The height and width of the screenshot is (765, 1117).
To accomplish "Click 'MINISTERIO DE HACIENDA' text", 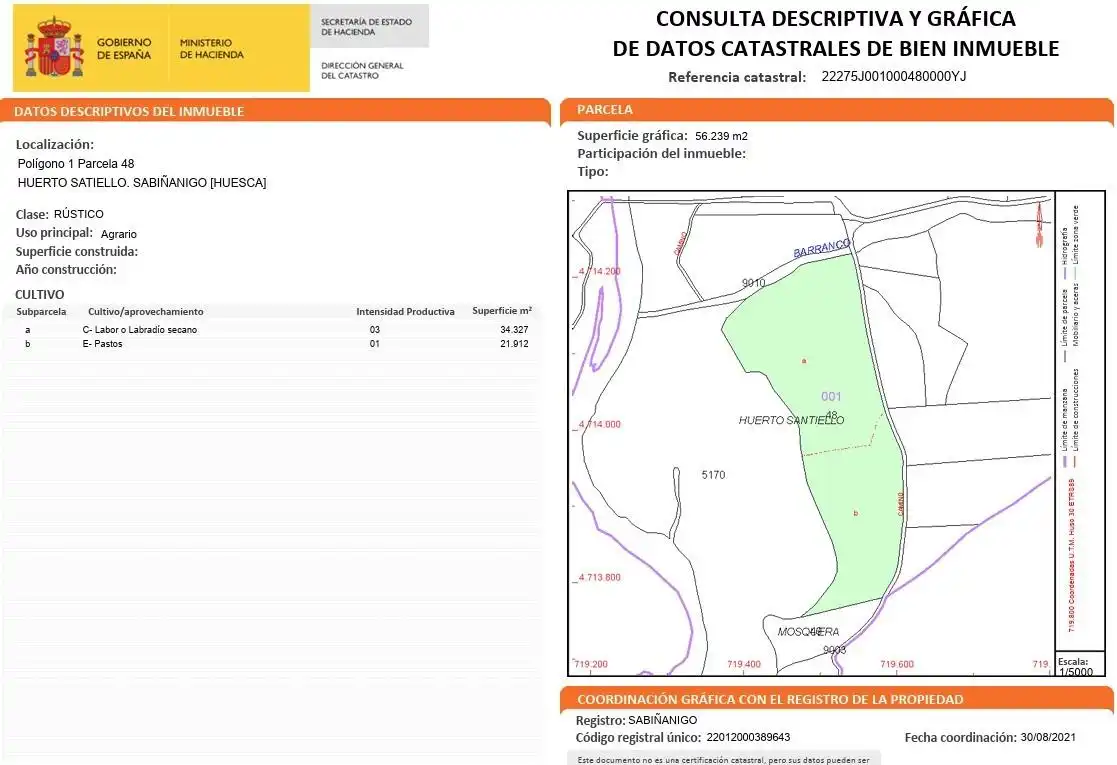I will click(212, 48).
